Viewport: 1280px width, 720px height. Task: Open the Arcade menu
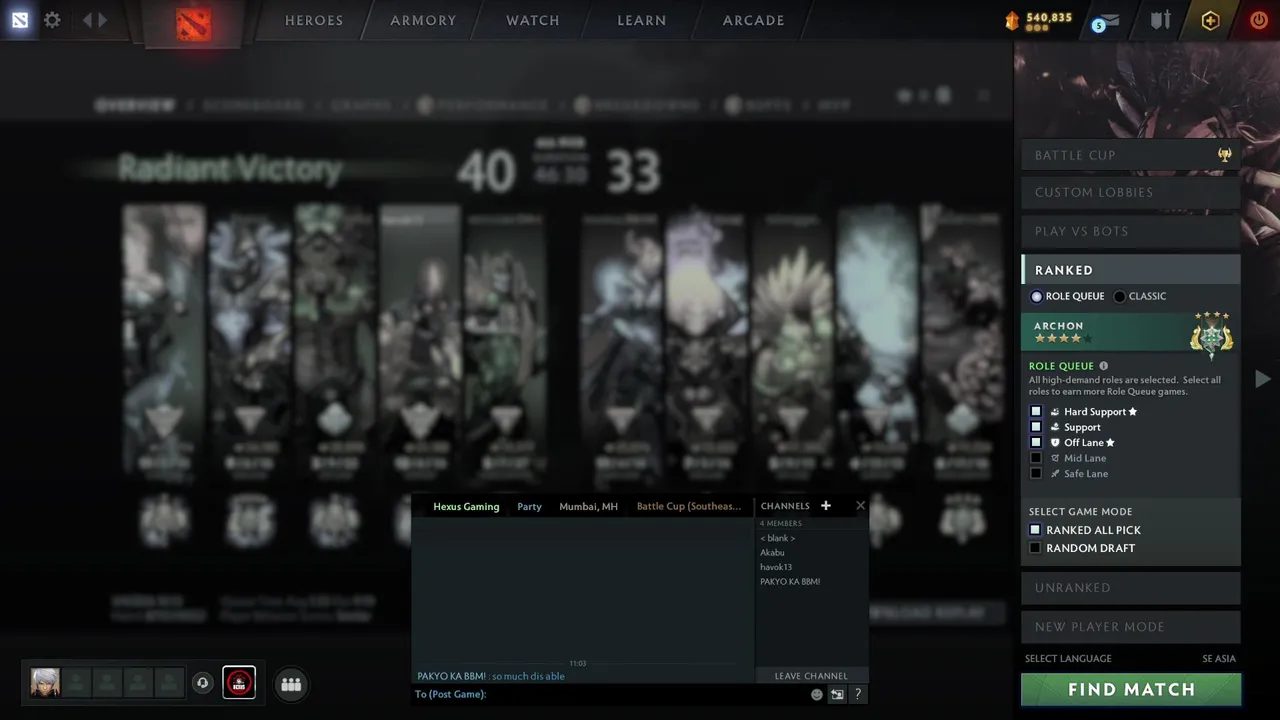(x=754, y=20)
